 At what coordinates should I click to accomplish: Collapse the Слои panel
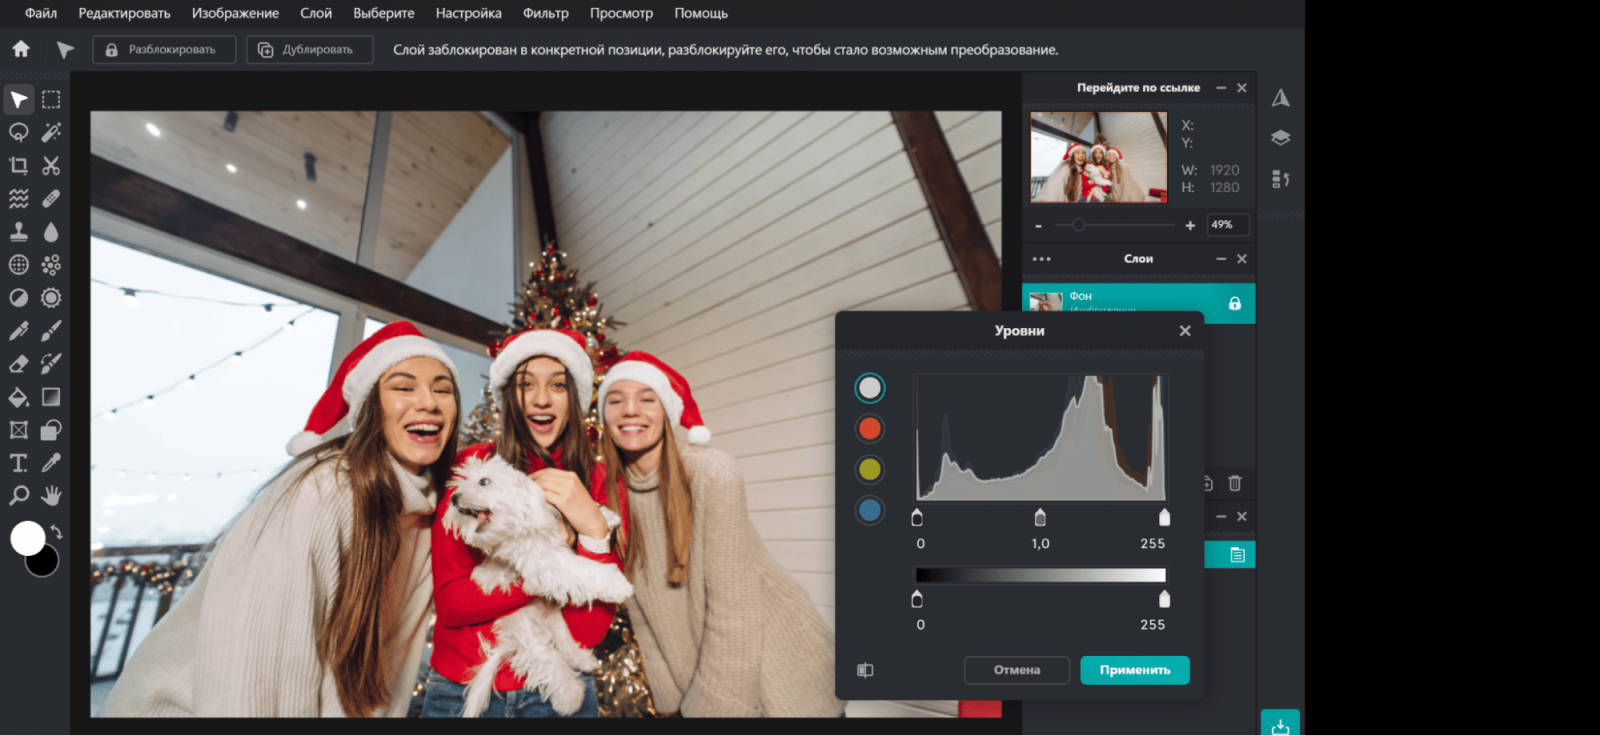1221,259
